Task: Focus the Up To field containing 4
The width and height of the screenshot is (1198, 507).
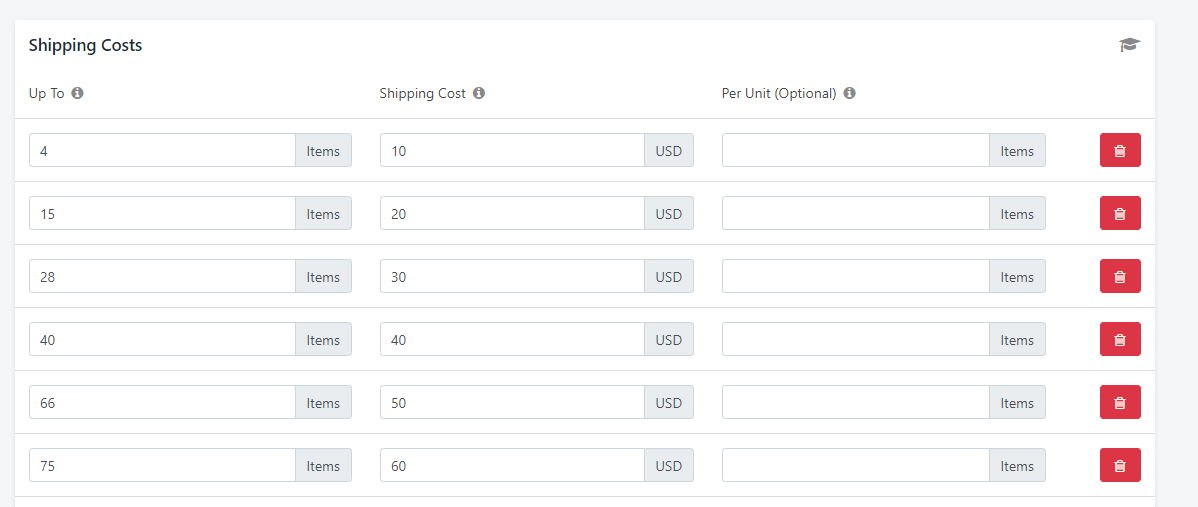Action: 162,151
